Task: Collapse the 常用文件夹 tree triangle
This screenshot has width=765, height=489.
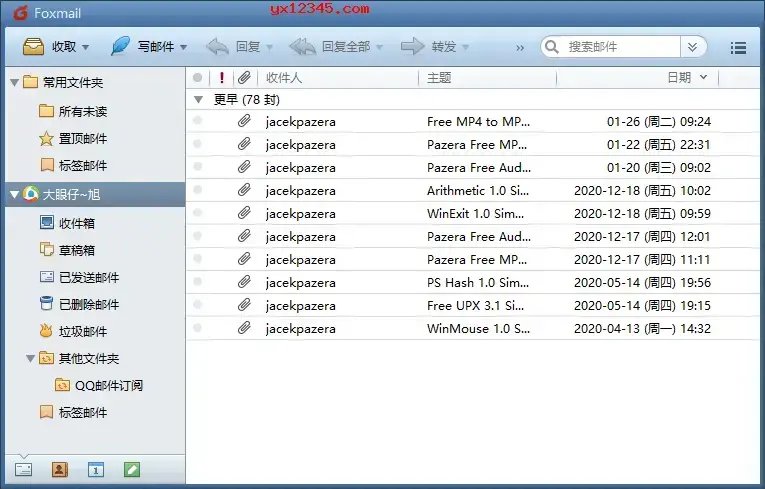Action: point(15,82)
